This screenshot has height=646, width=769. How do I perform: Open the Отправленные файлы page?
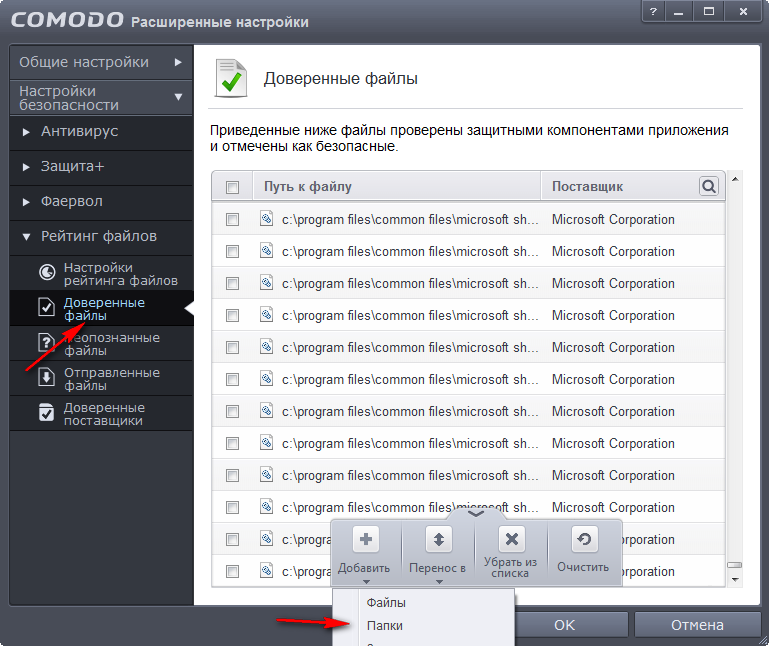(101, 379)
